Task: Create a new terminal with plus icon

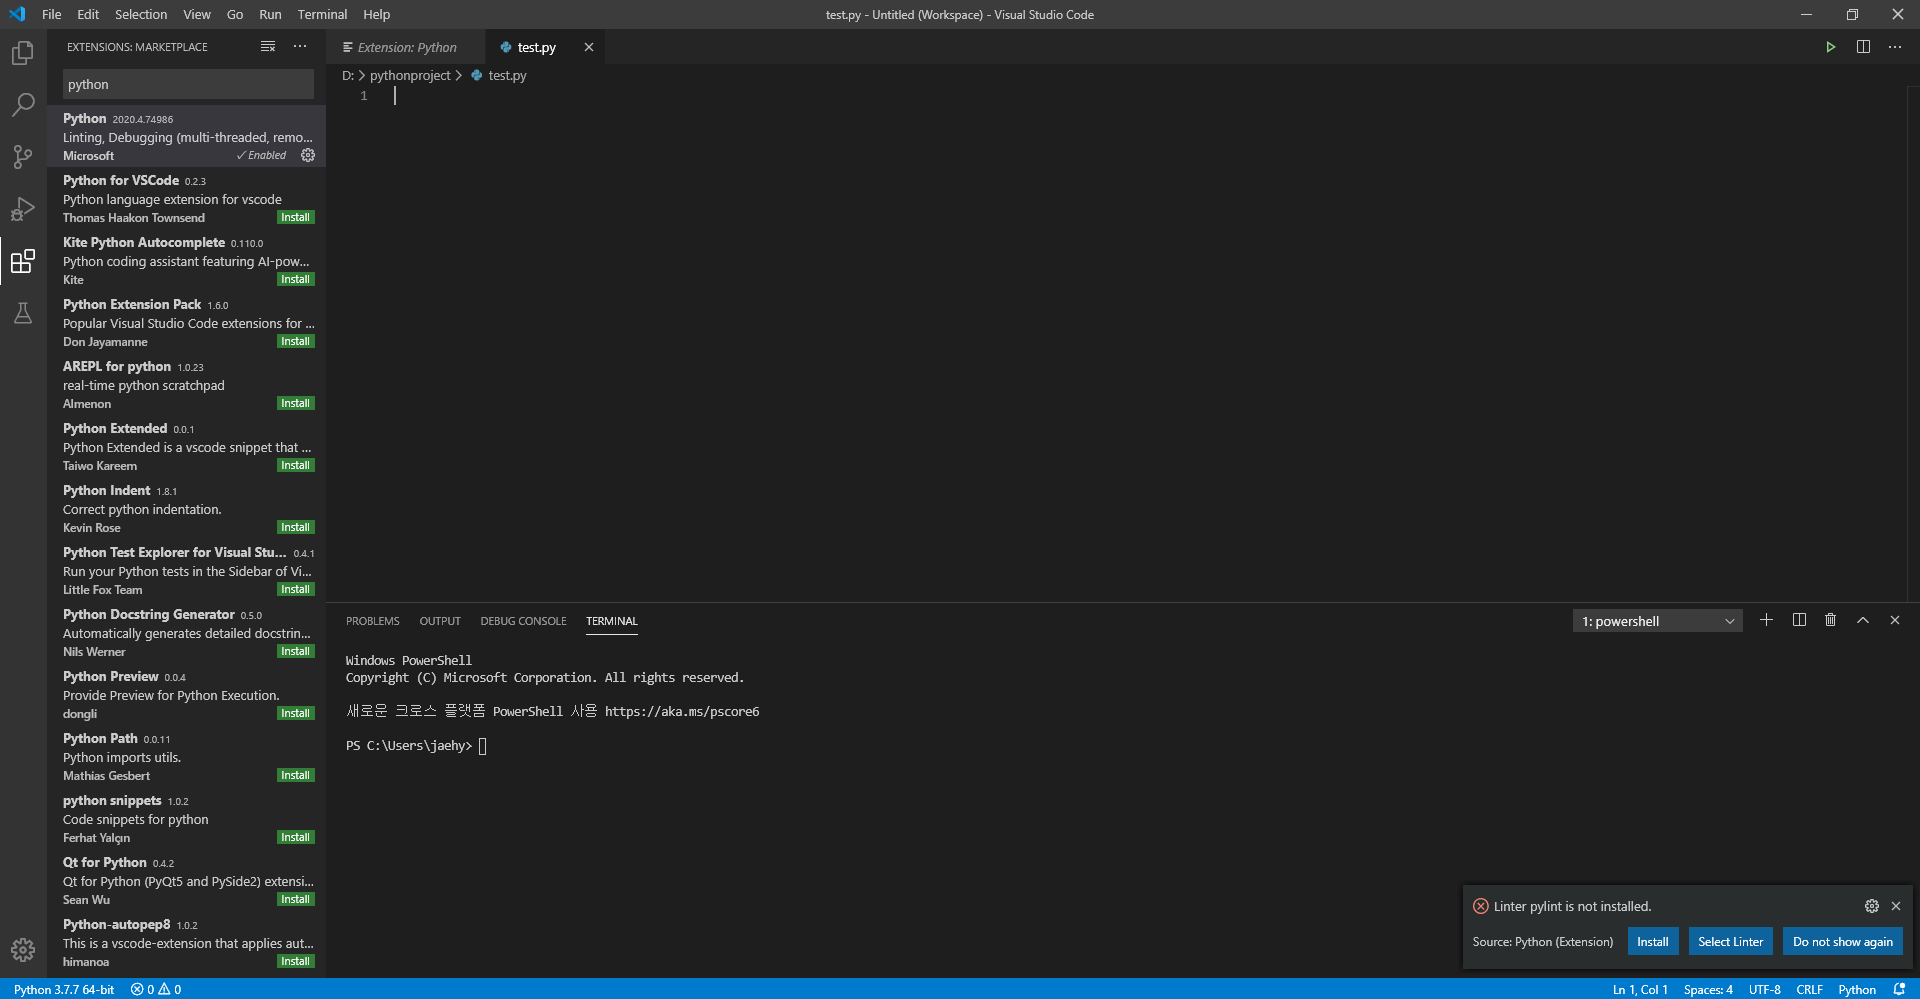Action: (1767, 620)
